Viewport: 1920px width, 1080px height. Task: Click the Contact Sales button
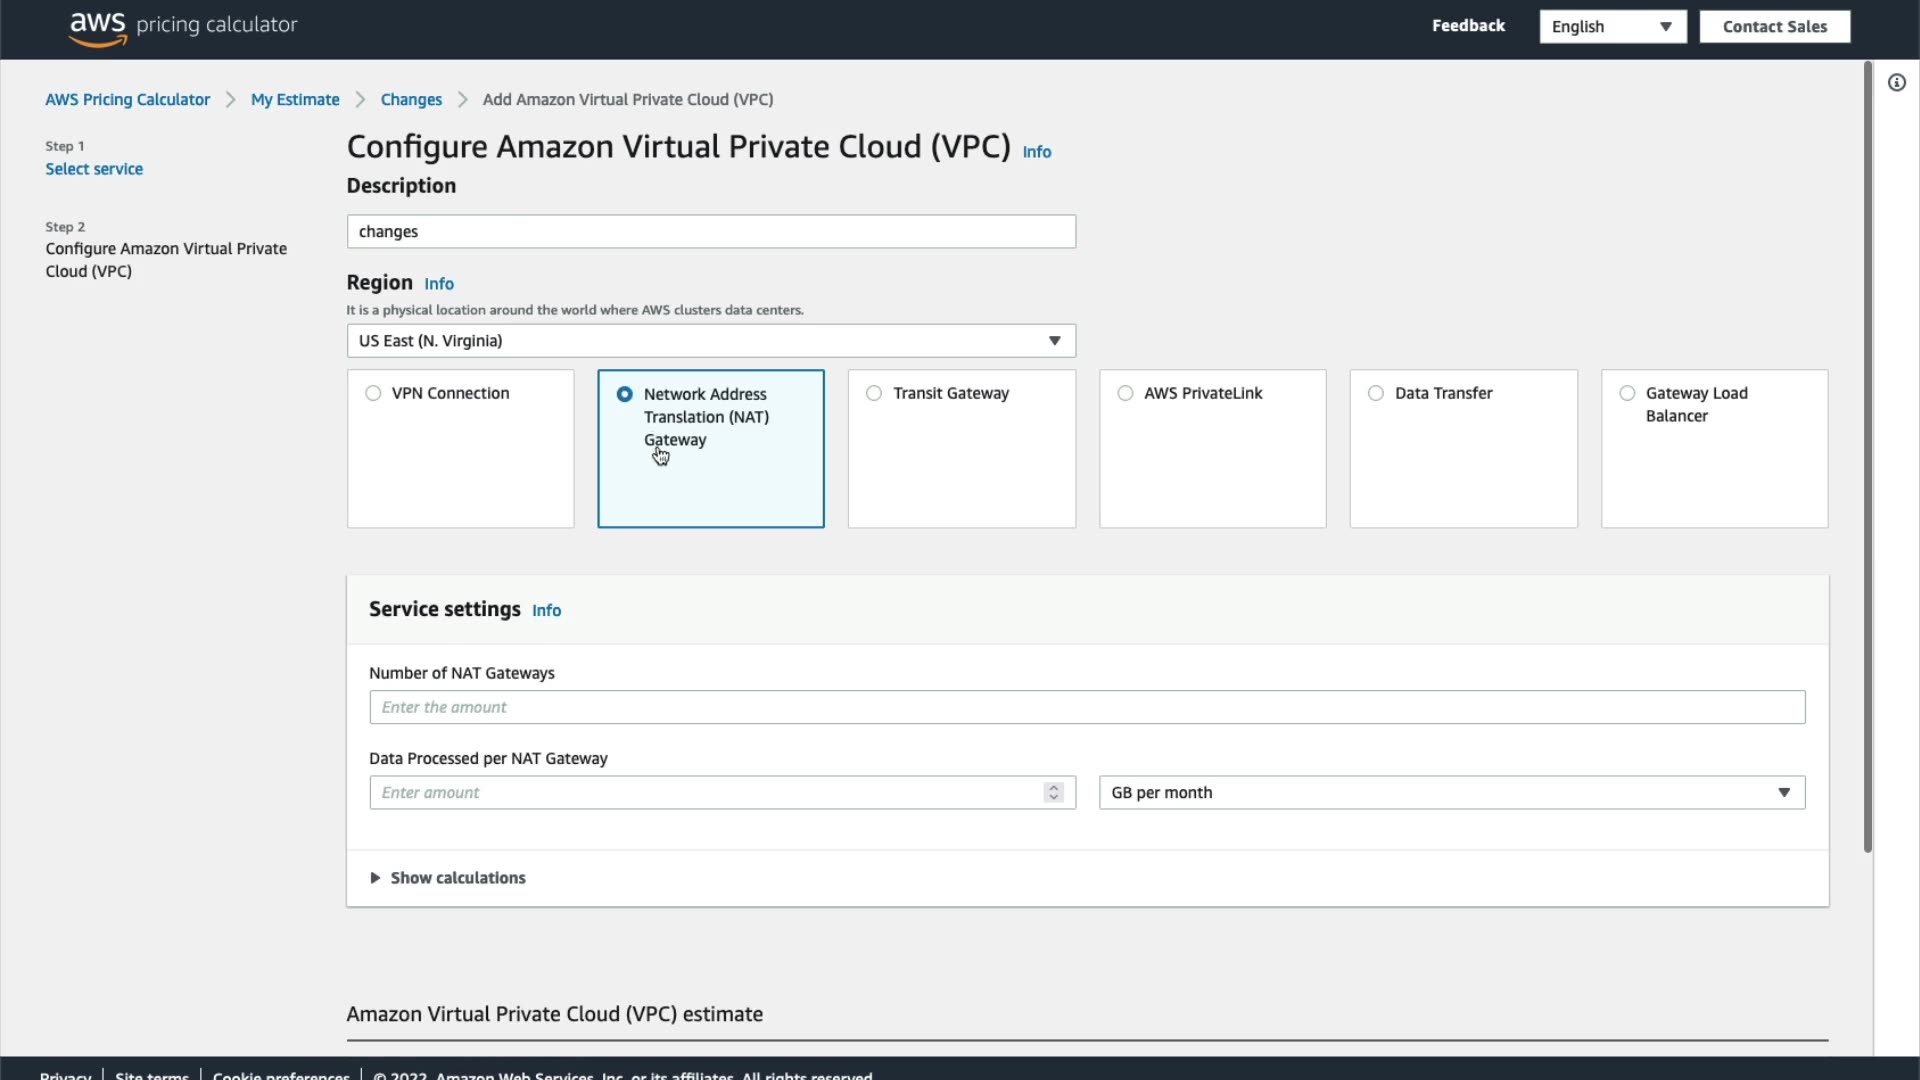1774,27
